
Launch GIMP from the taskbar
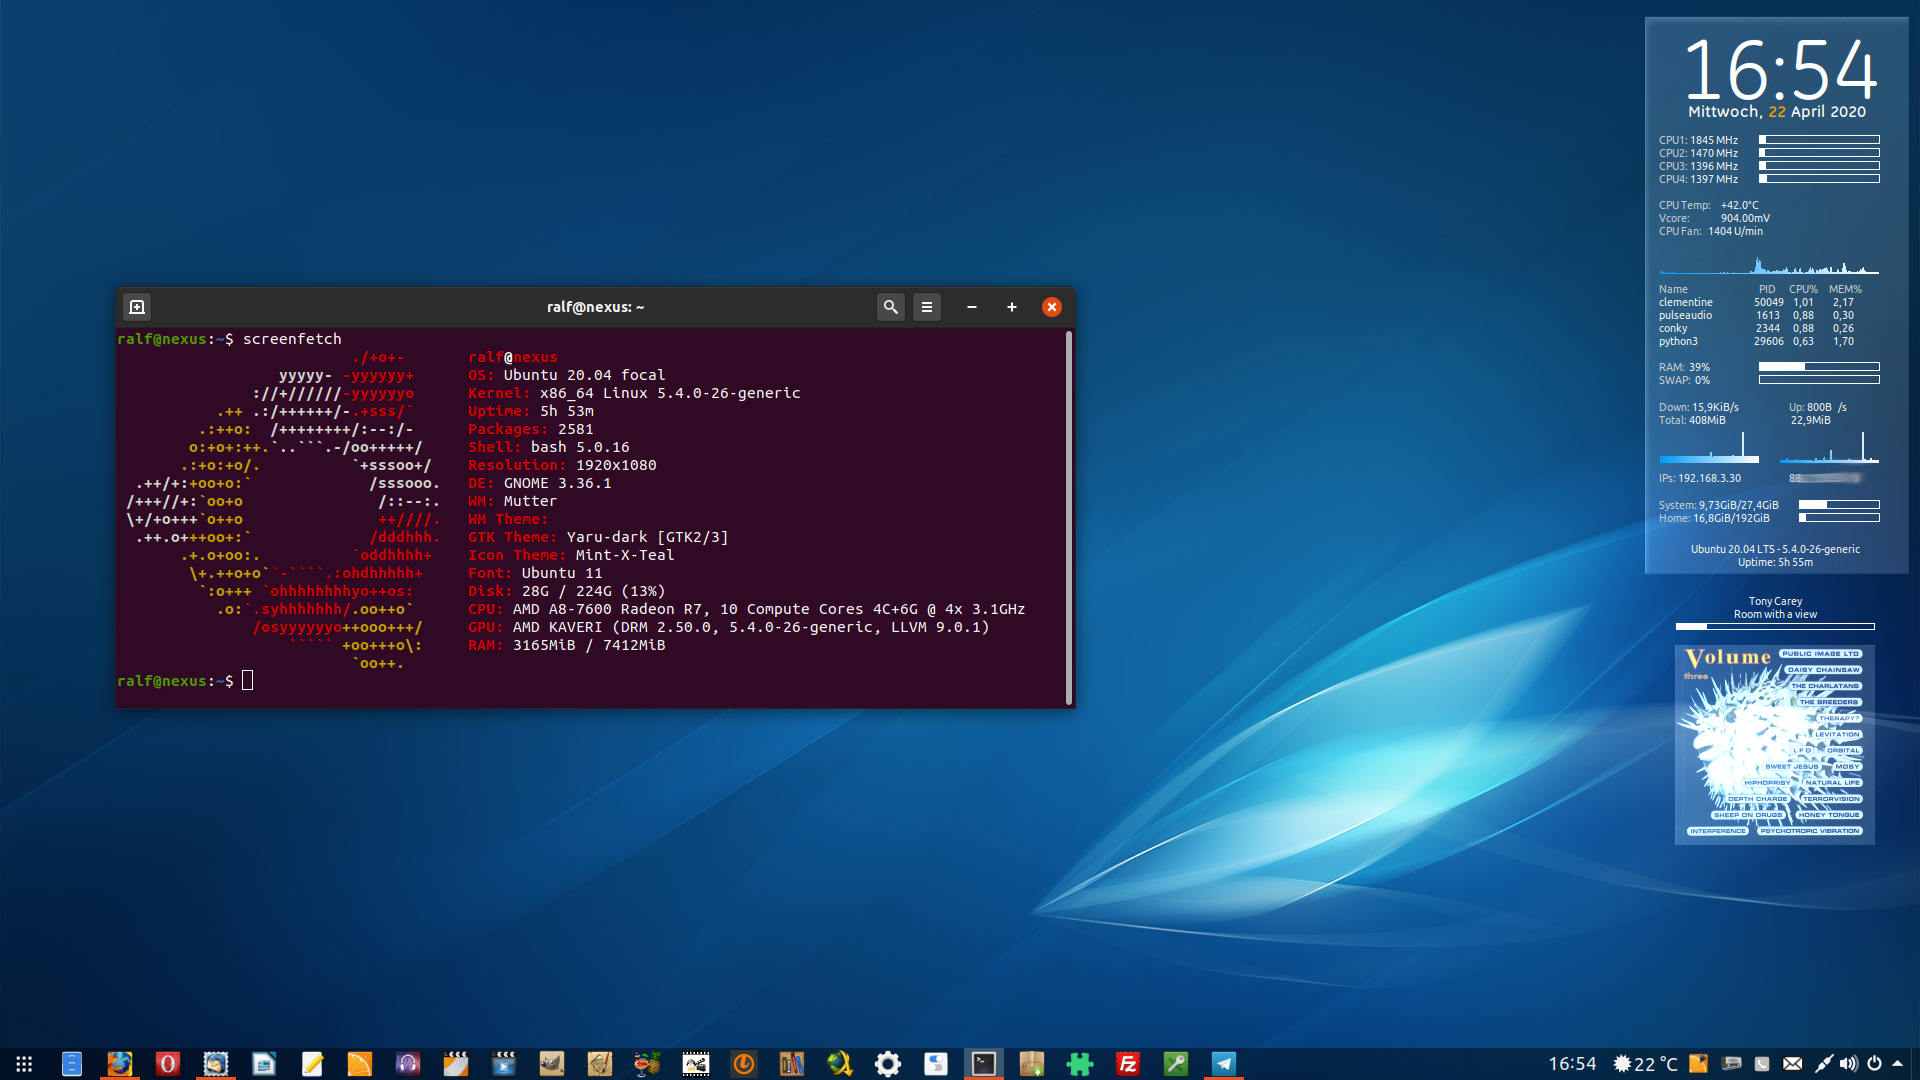coord(552,1064)
